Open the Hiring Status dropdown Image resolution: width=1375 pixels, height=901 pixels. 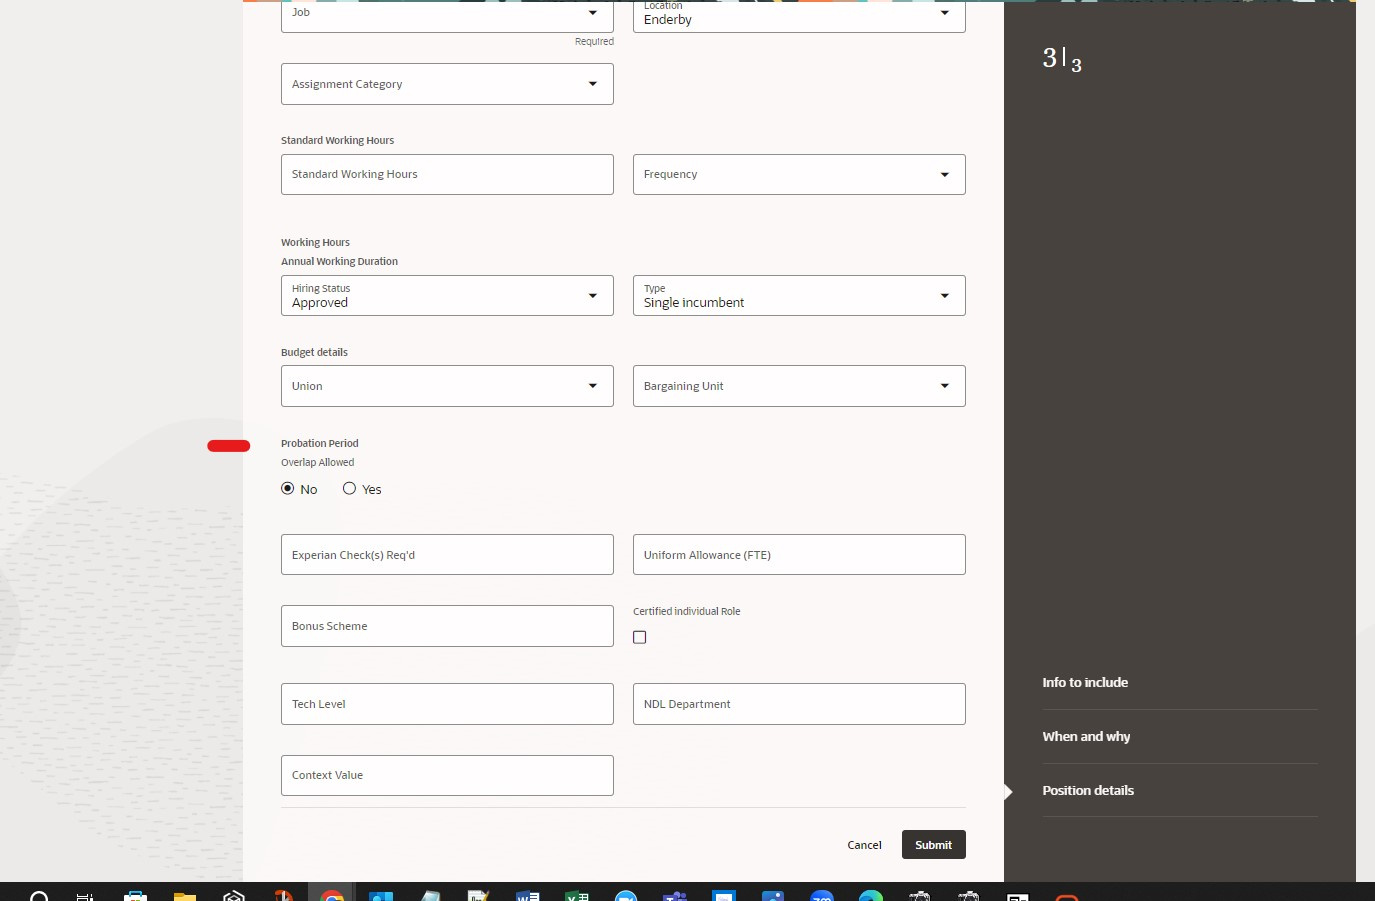pos(447,296)
